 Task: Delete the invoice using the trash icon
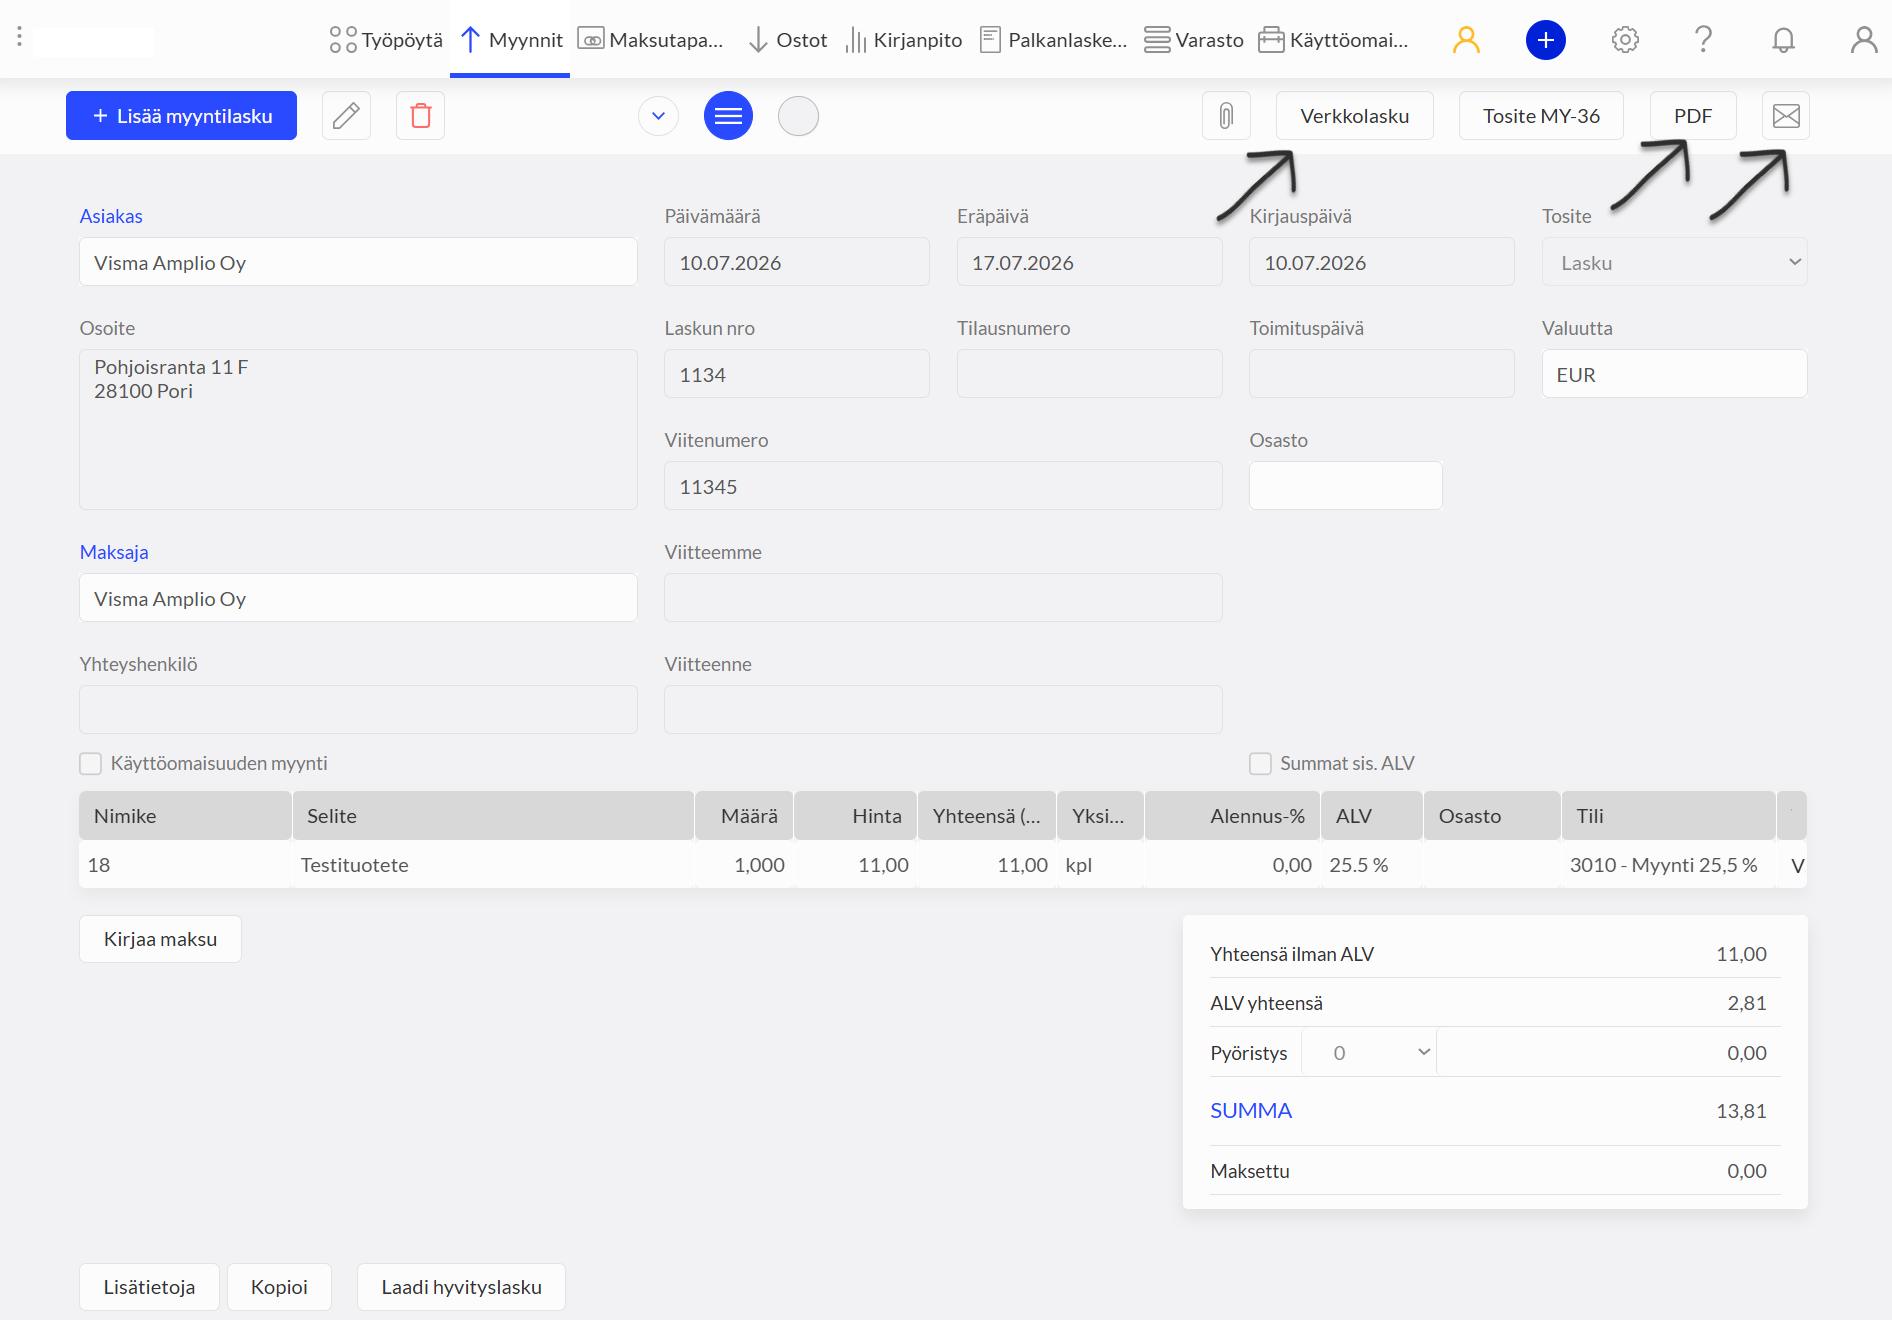coord(420,116)
